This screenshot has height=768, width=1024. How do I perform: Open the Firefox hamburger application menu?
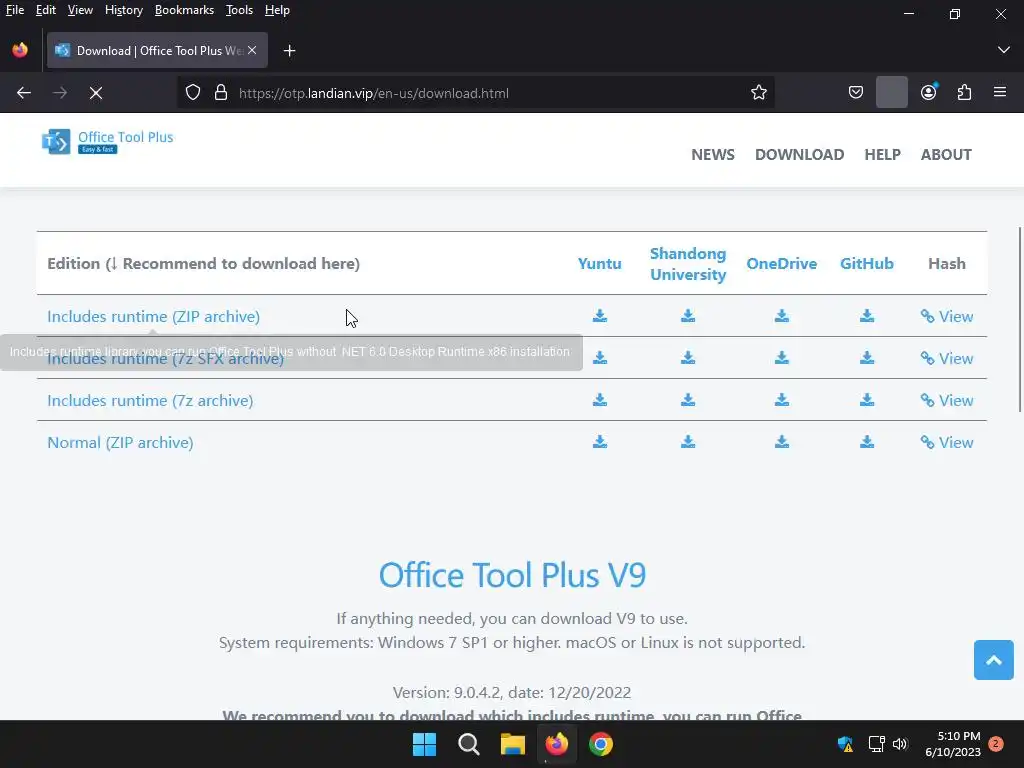coord(999,93)
